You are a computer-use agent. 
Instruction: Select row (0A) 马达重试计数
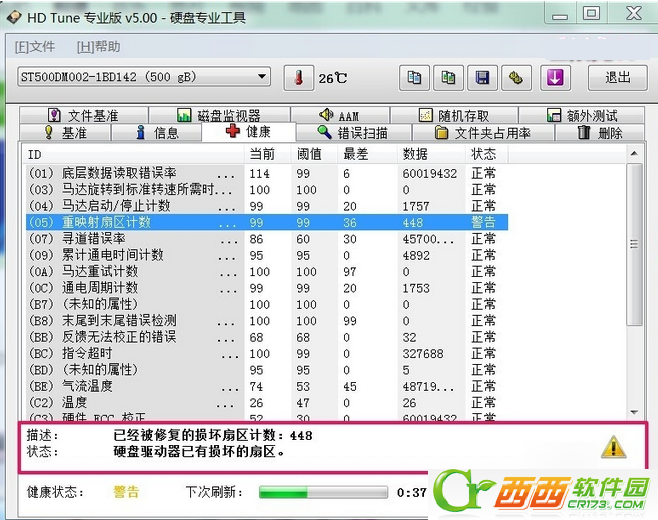point(267,271)
